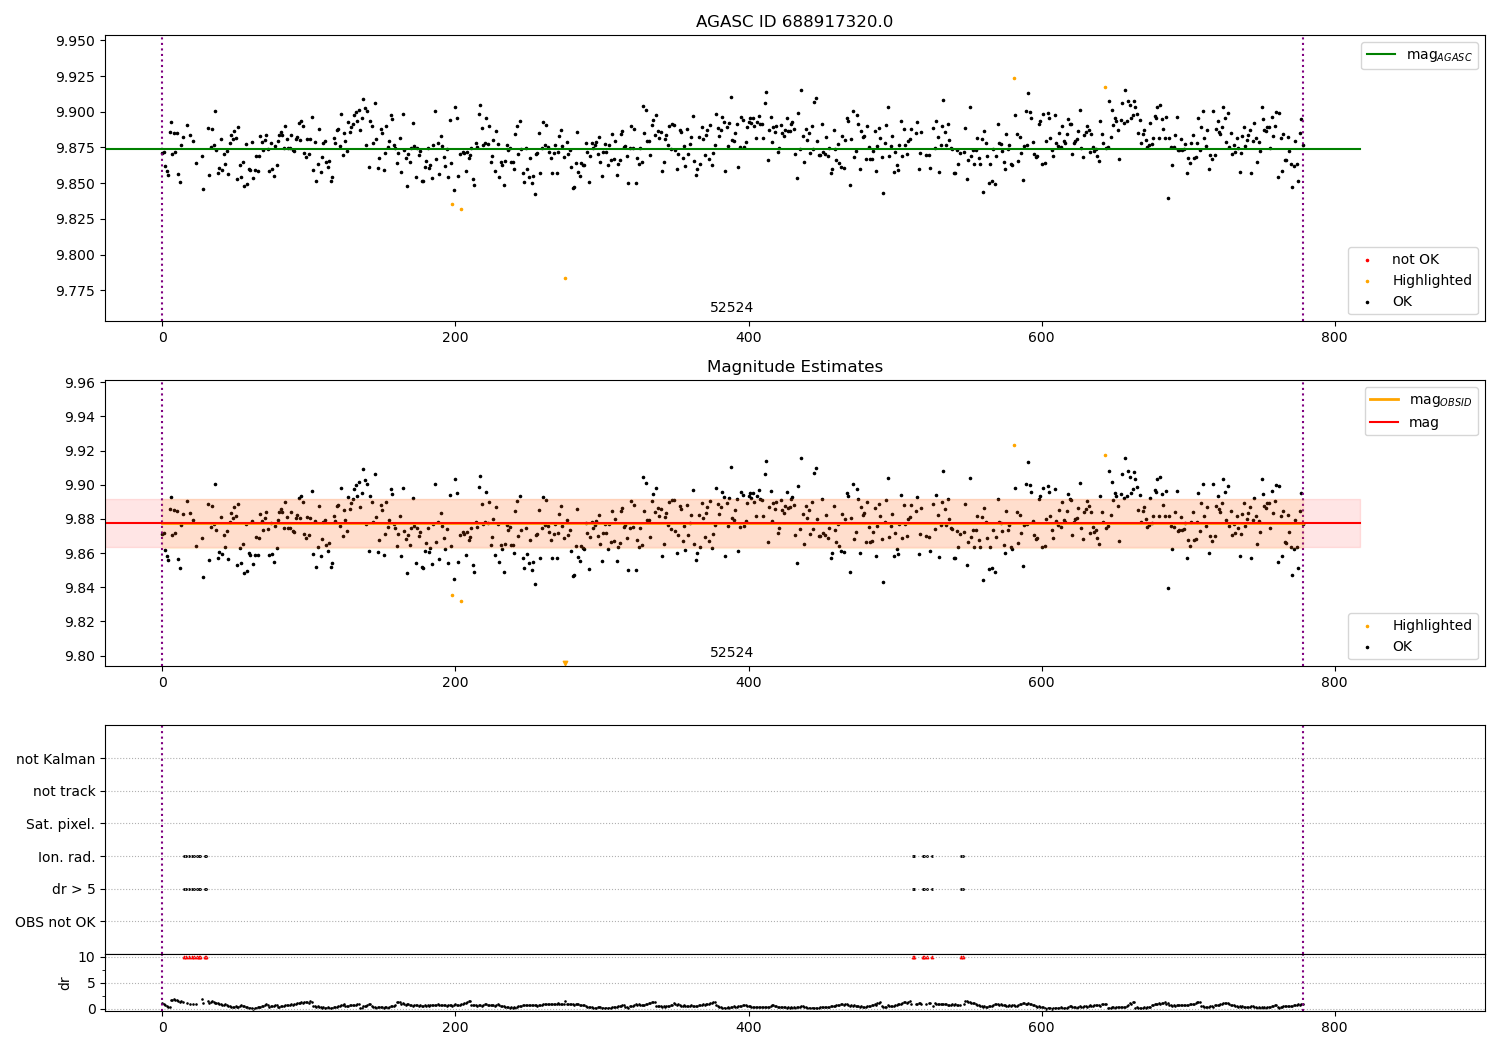The image size is (1500, 1050).
Task: Click the outlier orange point near 9.775
Action: pos(565,278)
